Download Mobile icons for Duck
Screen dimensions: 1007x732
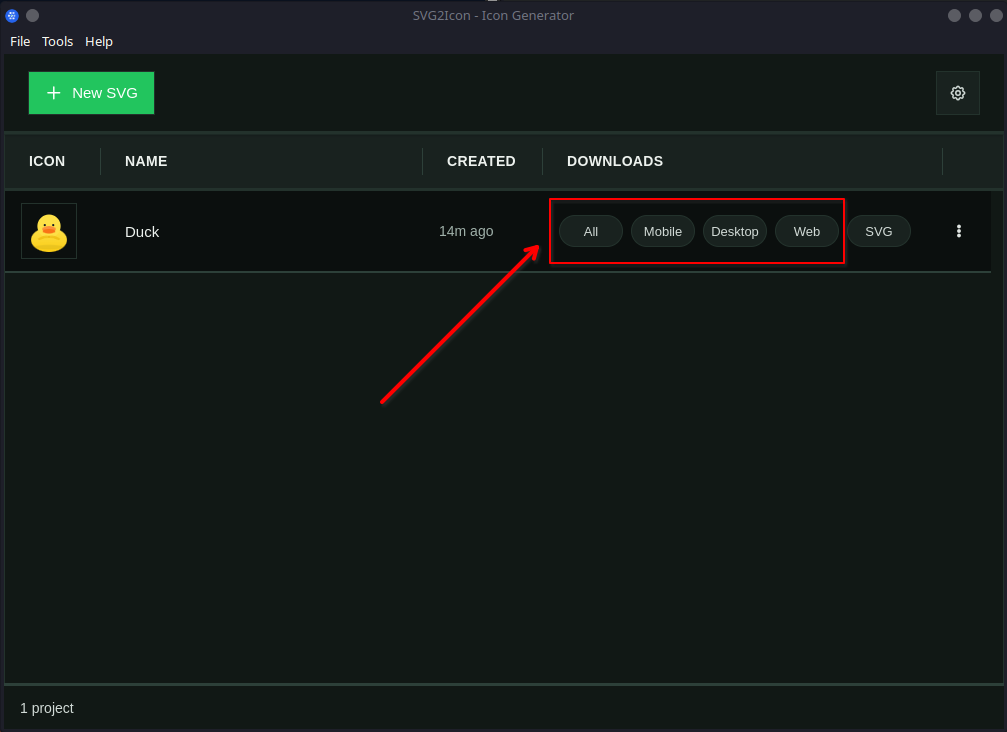[x=662, y=231]
